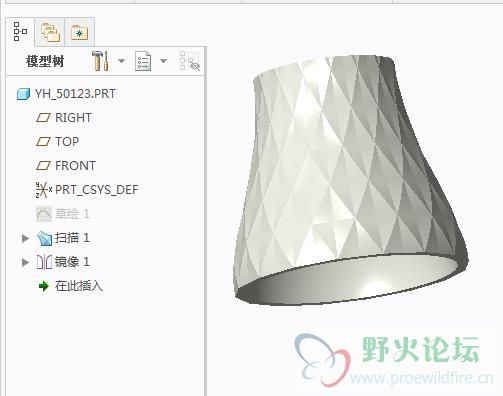The width and height of the screenshot is (503, 396).
Task: Select the 镜像 1 feature label
Action: [x=72, y=262]
